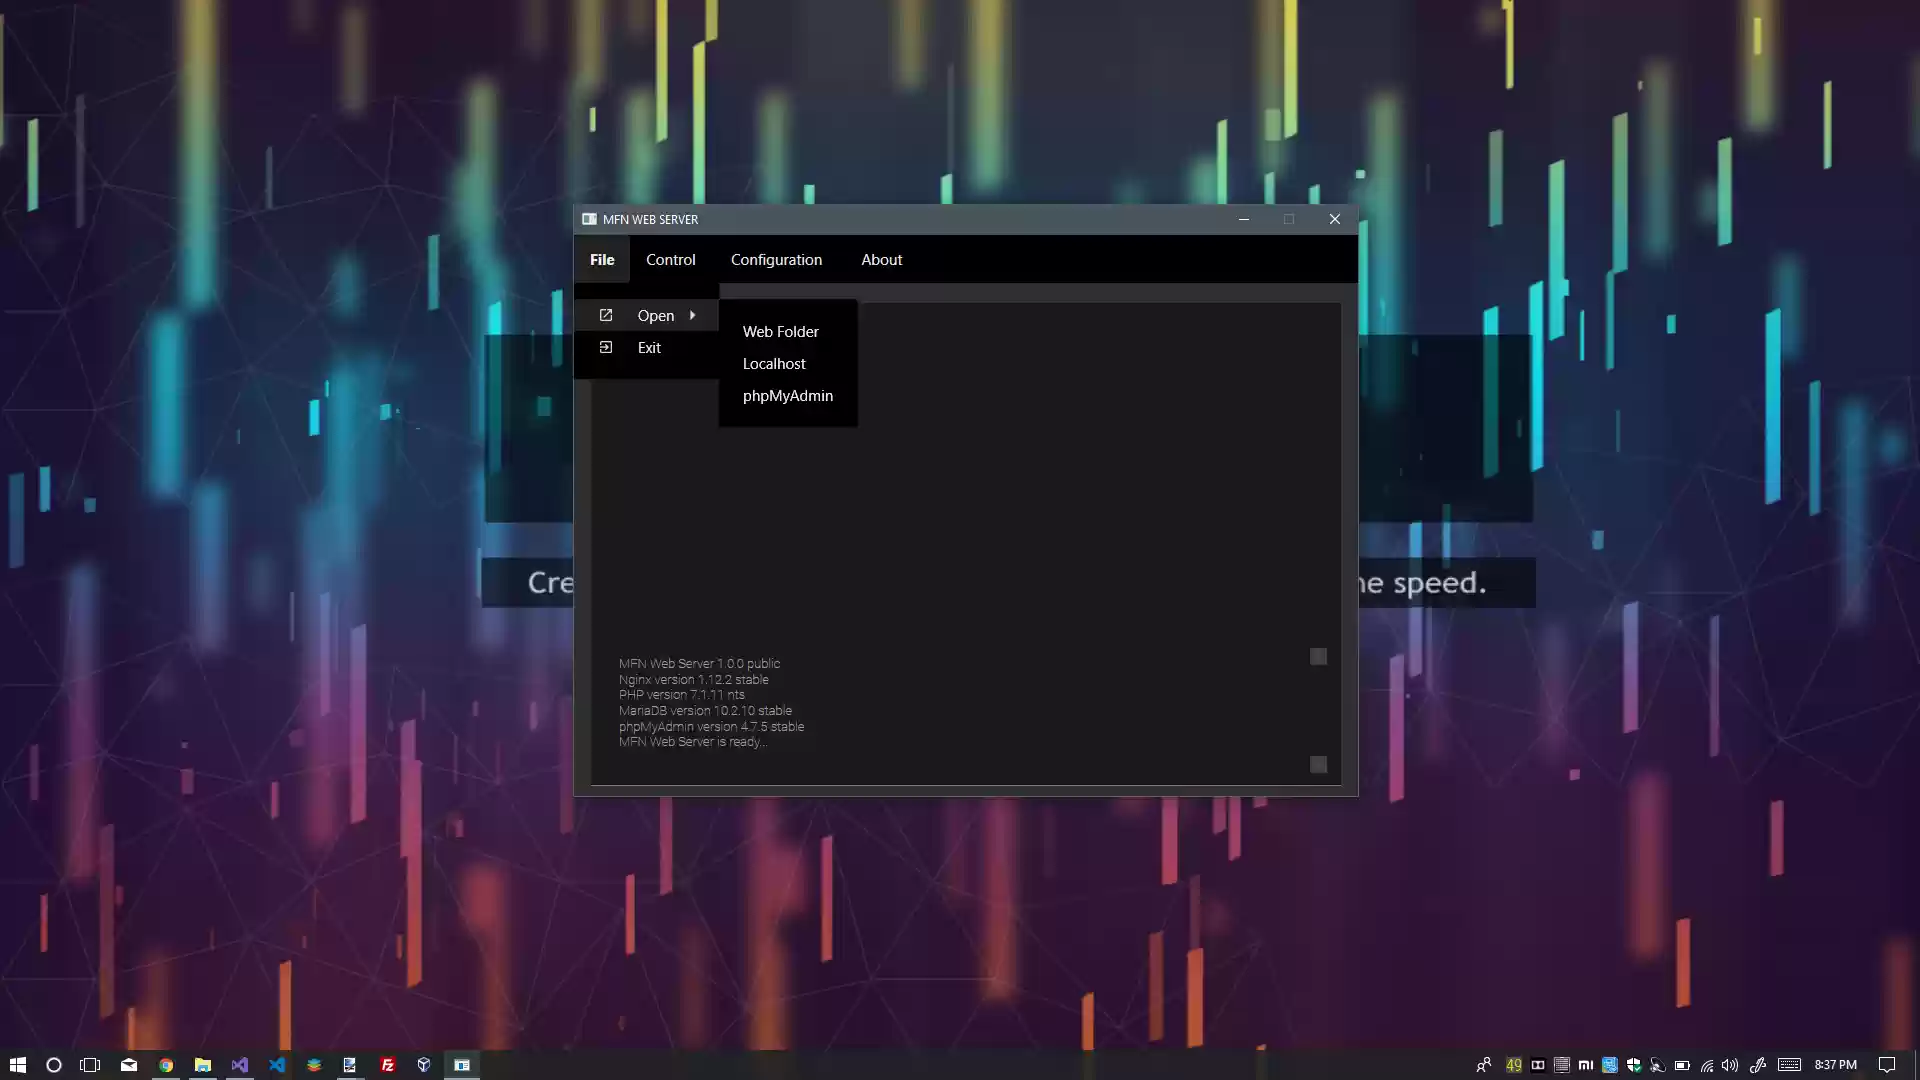1920x1080 pixels.
Task: Open Windows Defender shield in system tray
Action: (x=1634, y=1065)
